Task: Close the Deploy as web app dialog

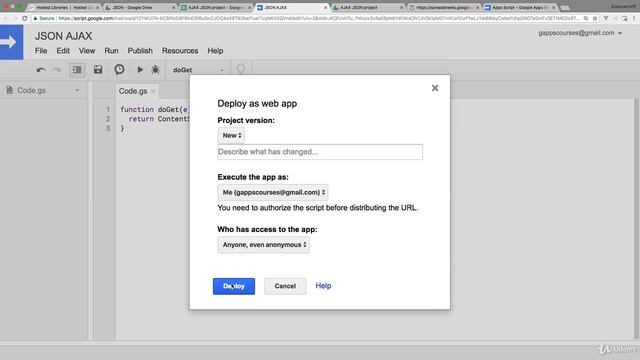Action: pyautogui.click(x=435, y=88)
